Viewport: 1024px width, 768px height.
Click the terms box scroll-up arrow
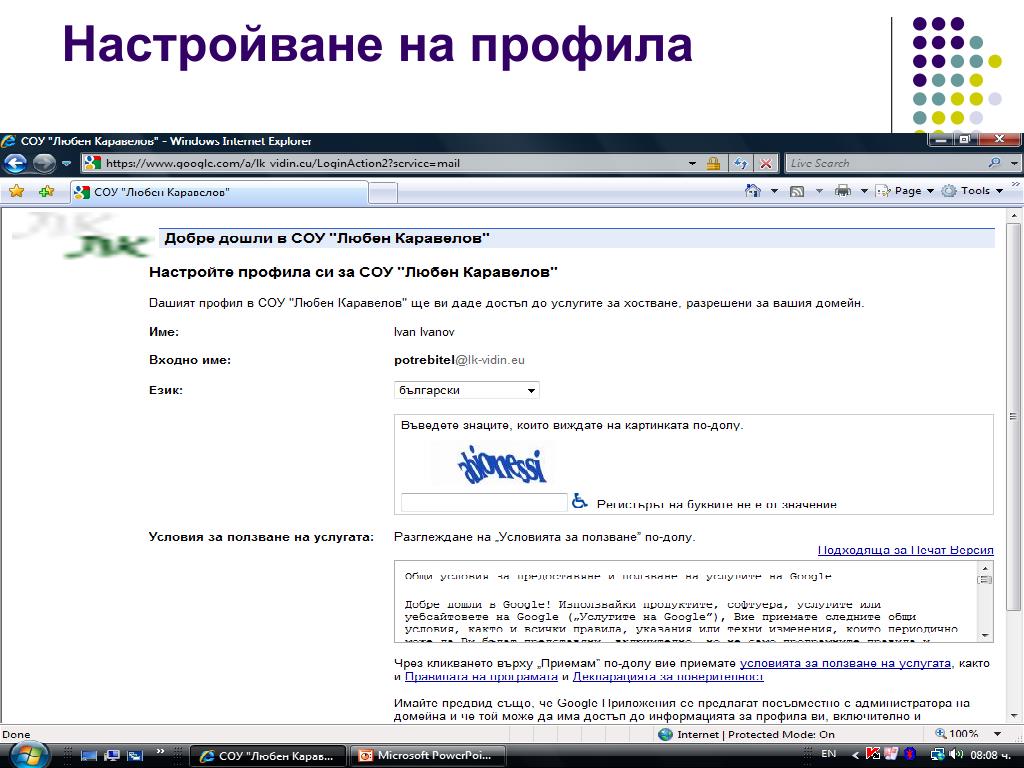[985, 569]
